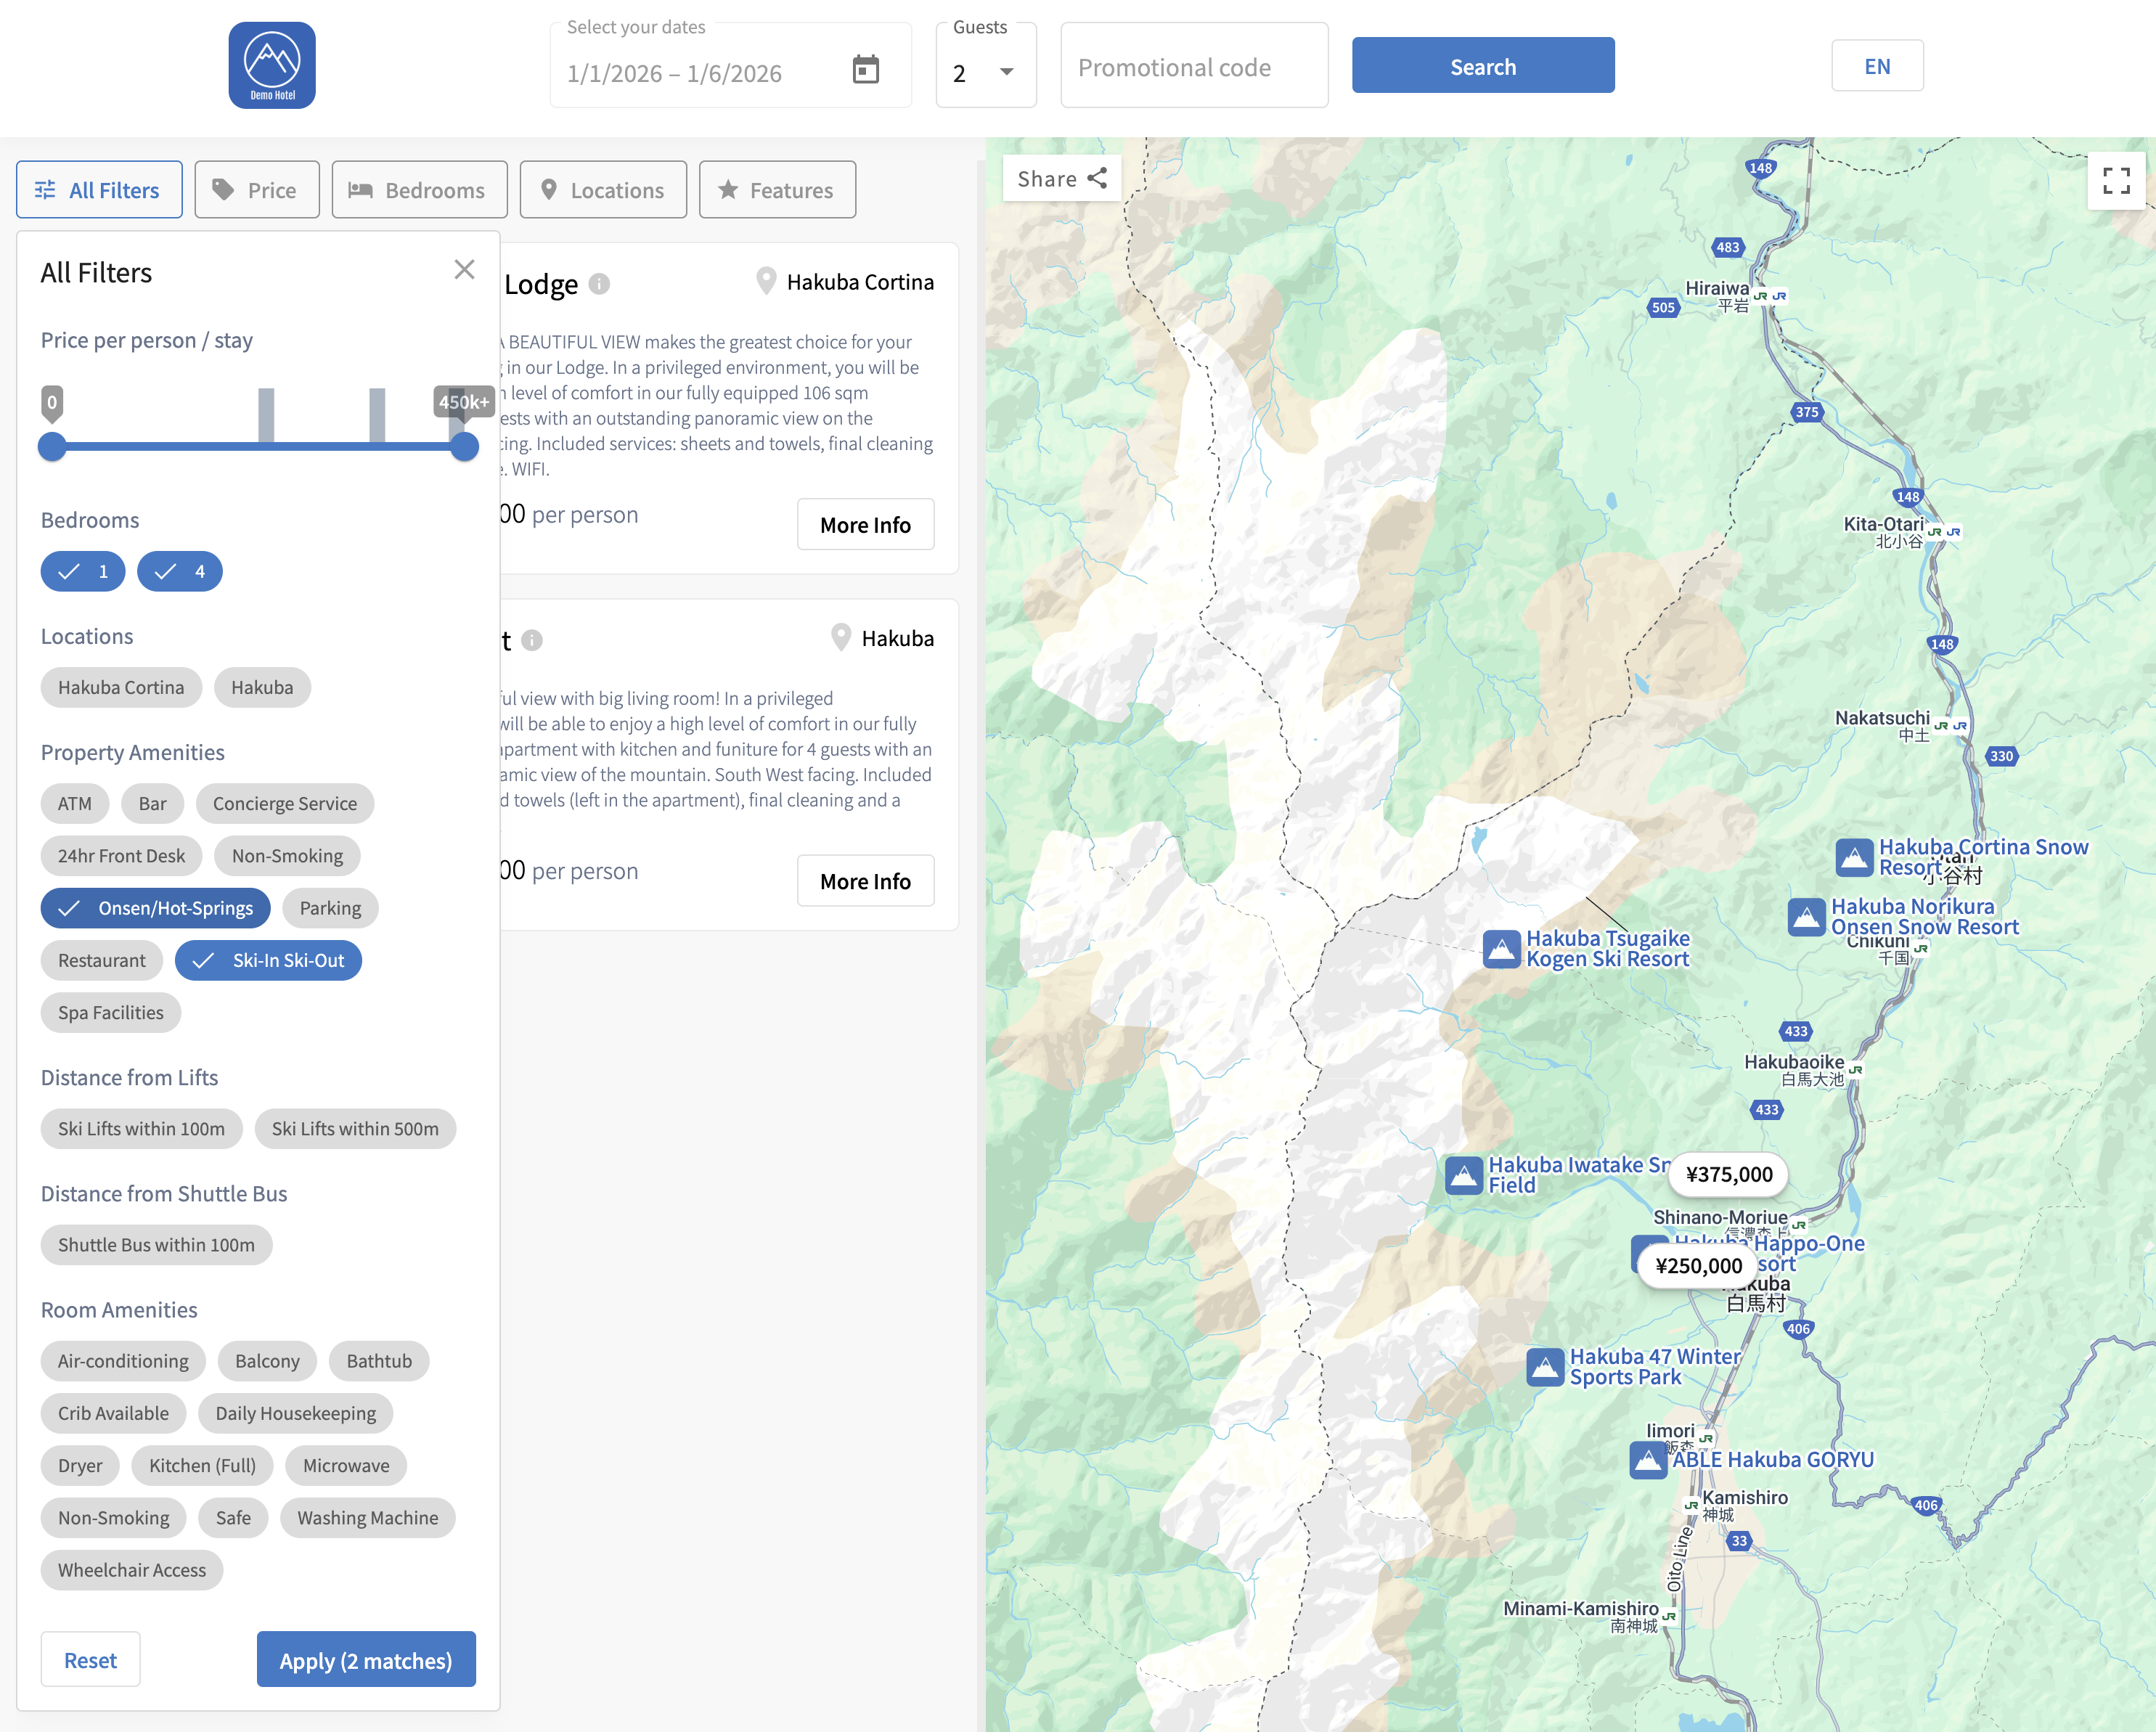Click the Share map button
This screenshot has width=2156, height=1732.
click(x=1061, y=179)
